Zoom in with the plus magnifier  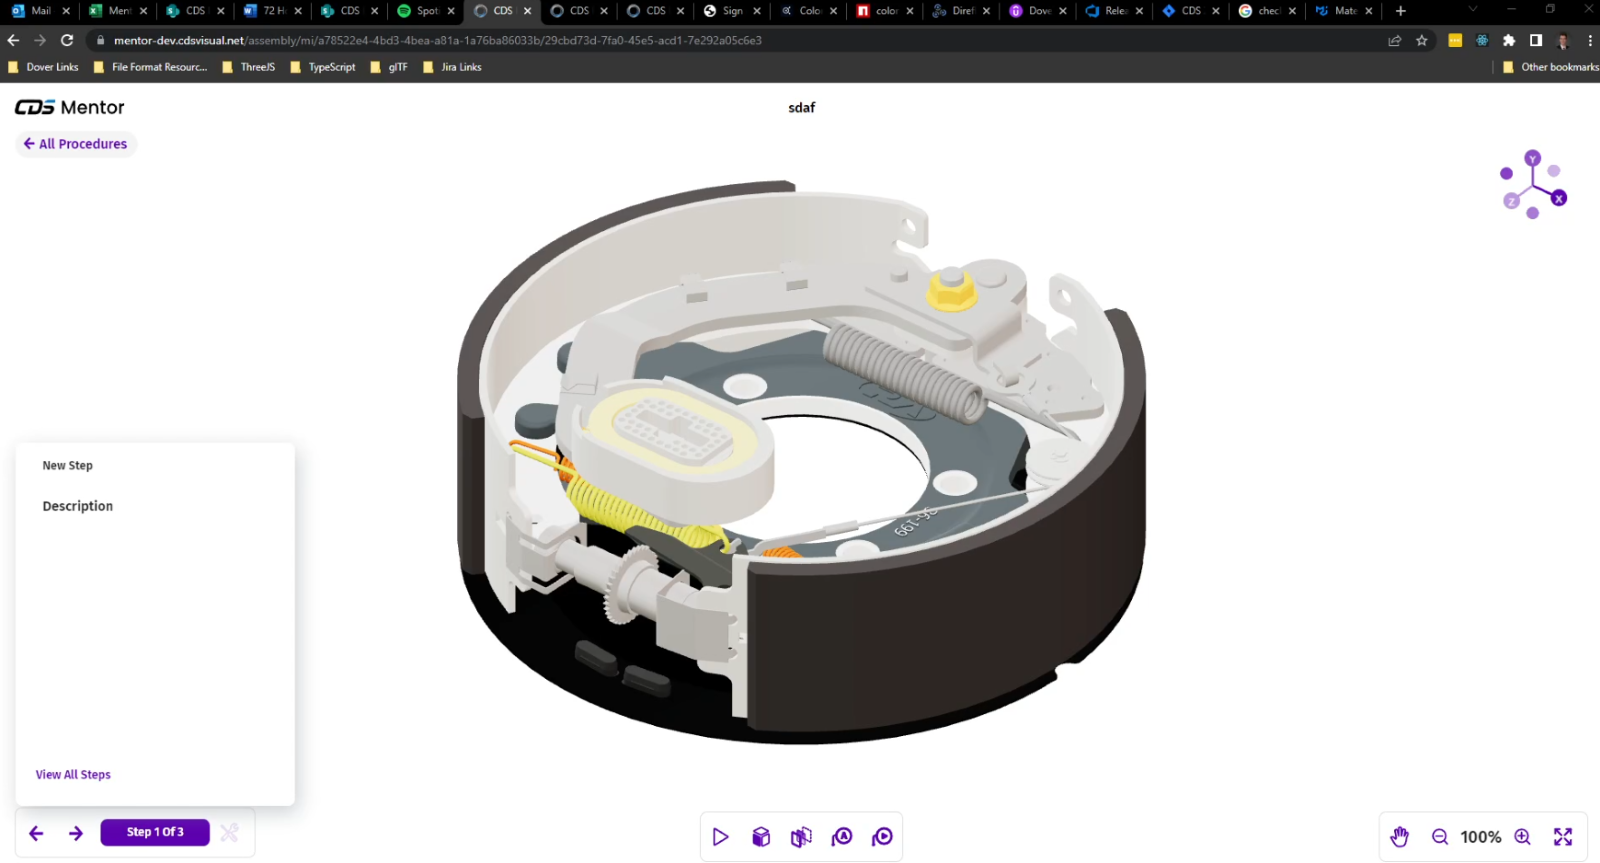click(x=1522, y=837)
